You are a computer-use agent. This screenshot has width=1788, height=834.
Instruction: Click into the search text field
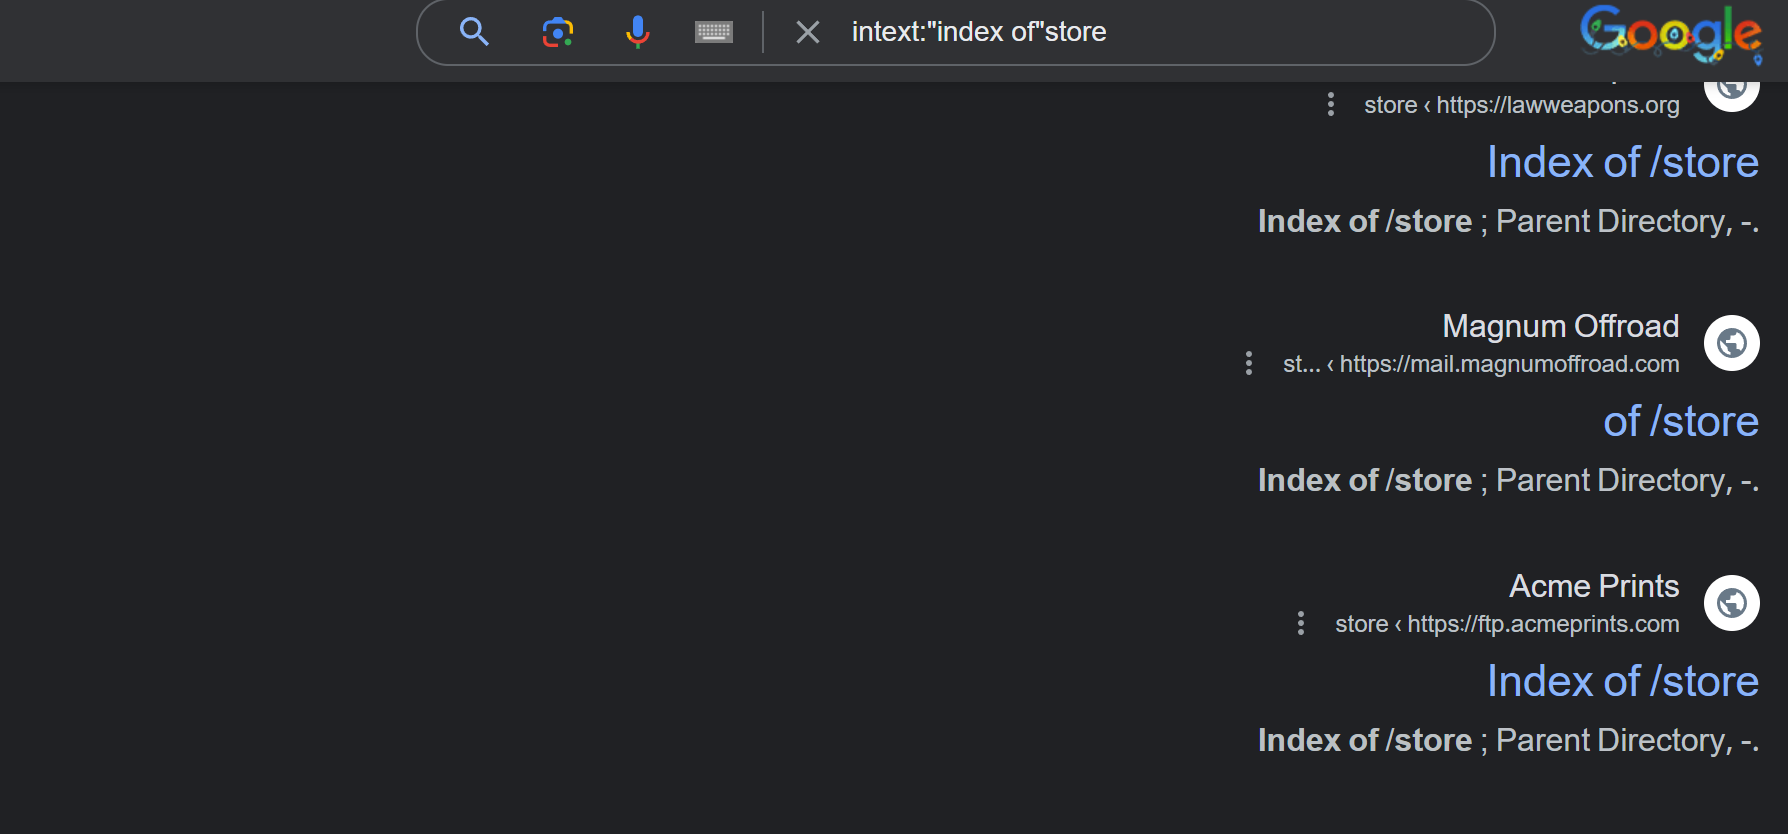[1160, 32]
